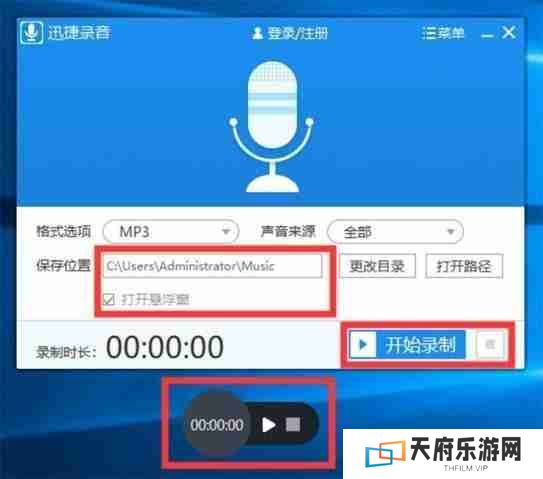Click the 迅捷录音 app logo icon

pos(32,33)
